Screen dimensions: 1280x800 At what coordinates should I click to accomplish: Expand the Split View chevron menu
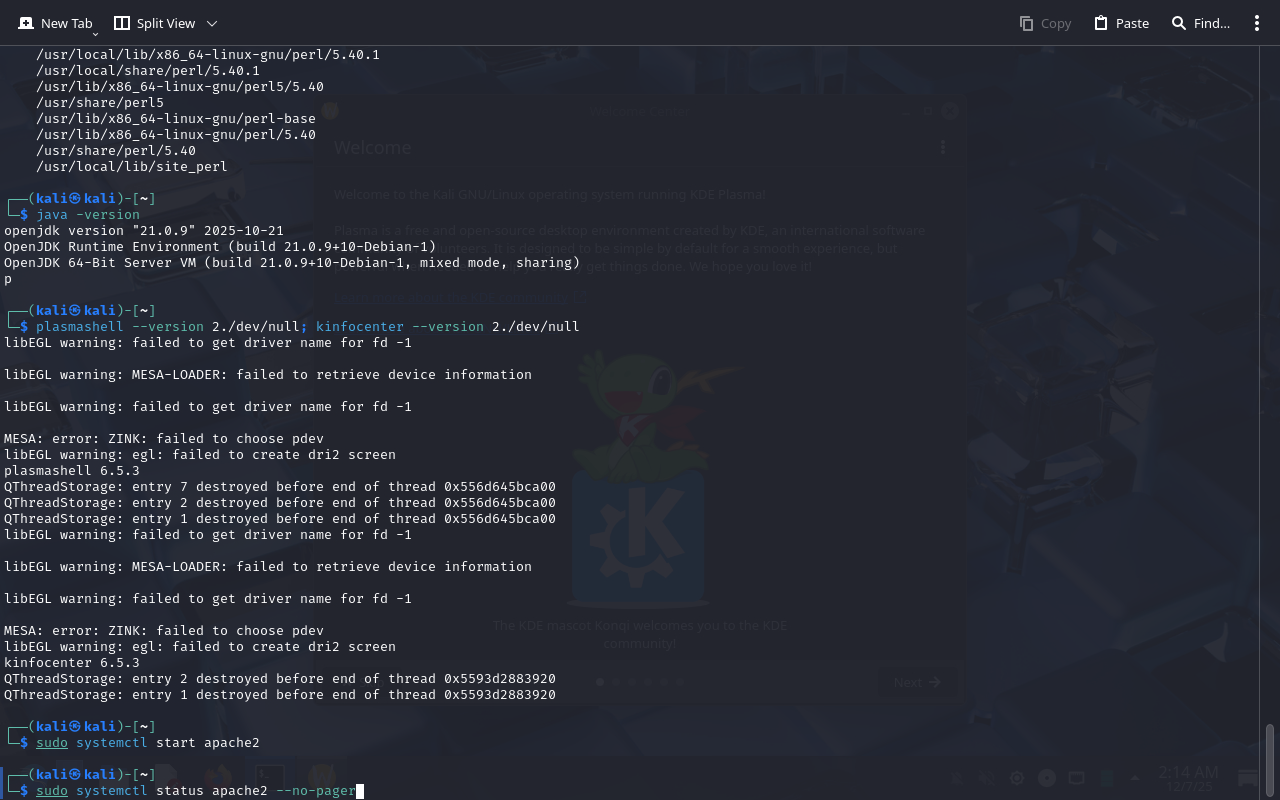211,23
